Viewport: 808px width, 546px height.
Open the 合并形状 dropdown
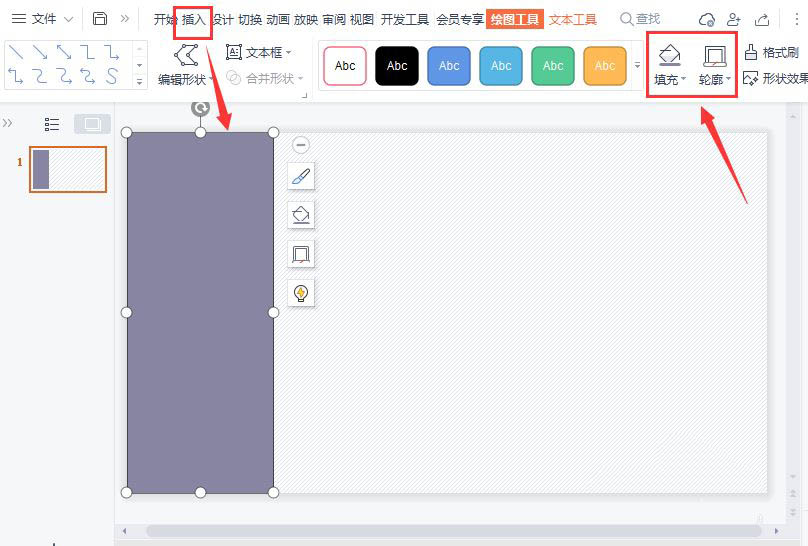(x=265, y=78)
